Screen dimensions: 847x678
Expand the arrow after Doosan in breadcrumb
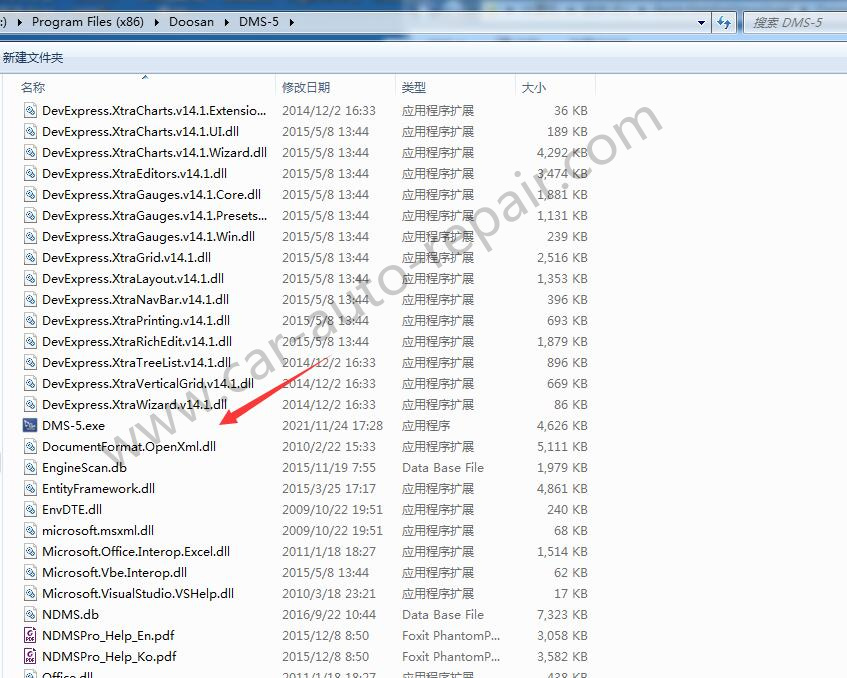[226, 22]
